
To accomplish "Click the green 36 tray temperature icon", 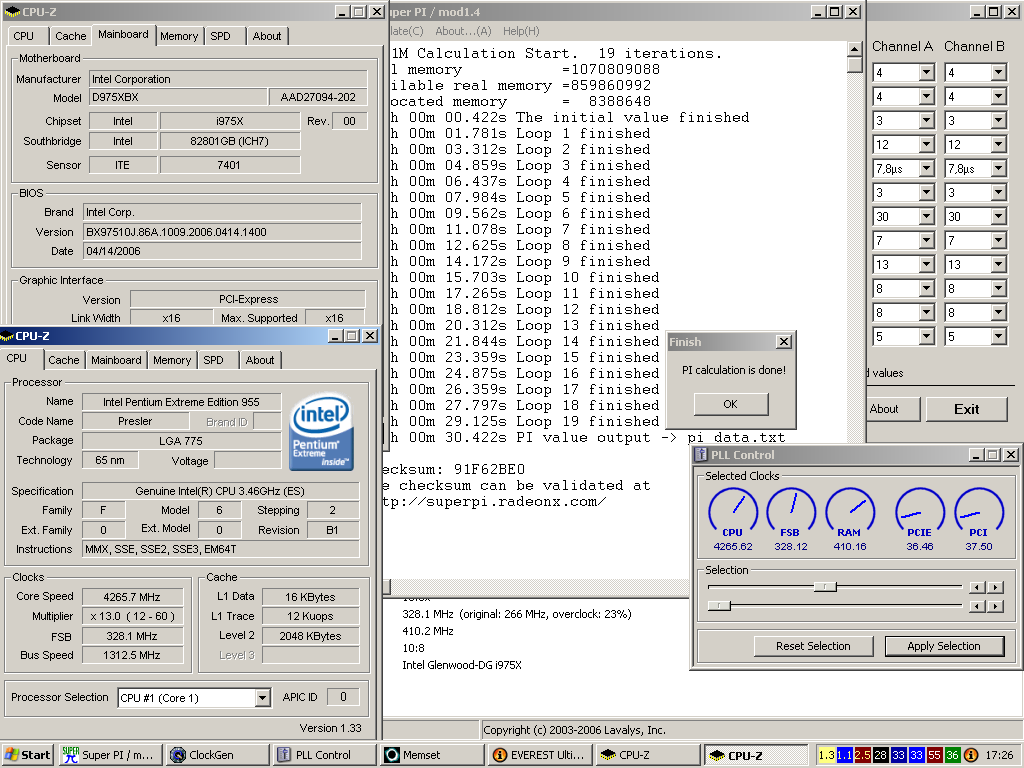I will click(952, 755).
